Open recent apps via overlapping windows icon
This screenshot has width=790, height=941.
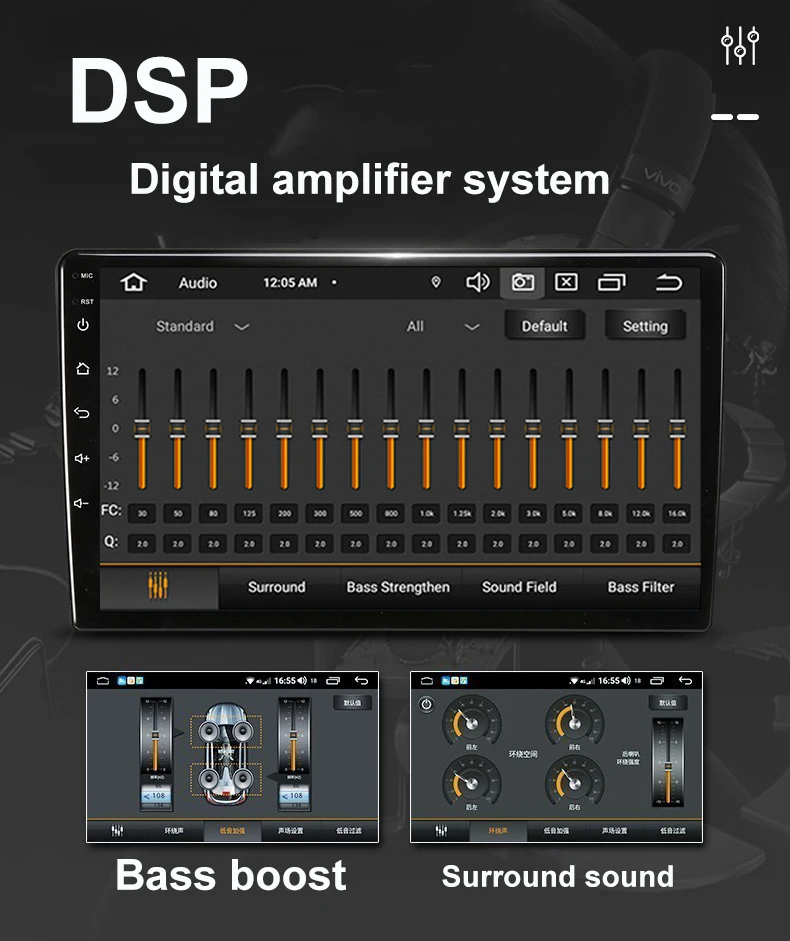pyautogui.click(x=611, y=282)
